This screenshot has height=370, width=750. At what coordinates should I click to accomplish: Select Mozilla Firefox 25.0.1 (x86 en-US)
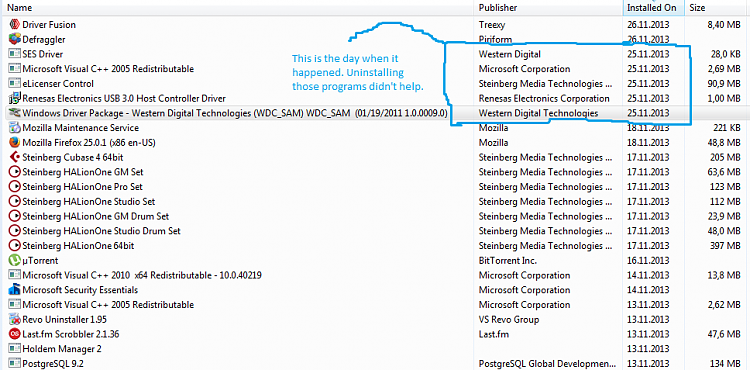click(89, 142)
